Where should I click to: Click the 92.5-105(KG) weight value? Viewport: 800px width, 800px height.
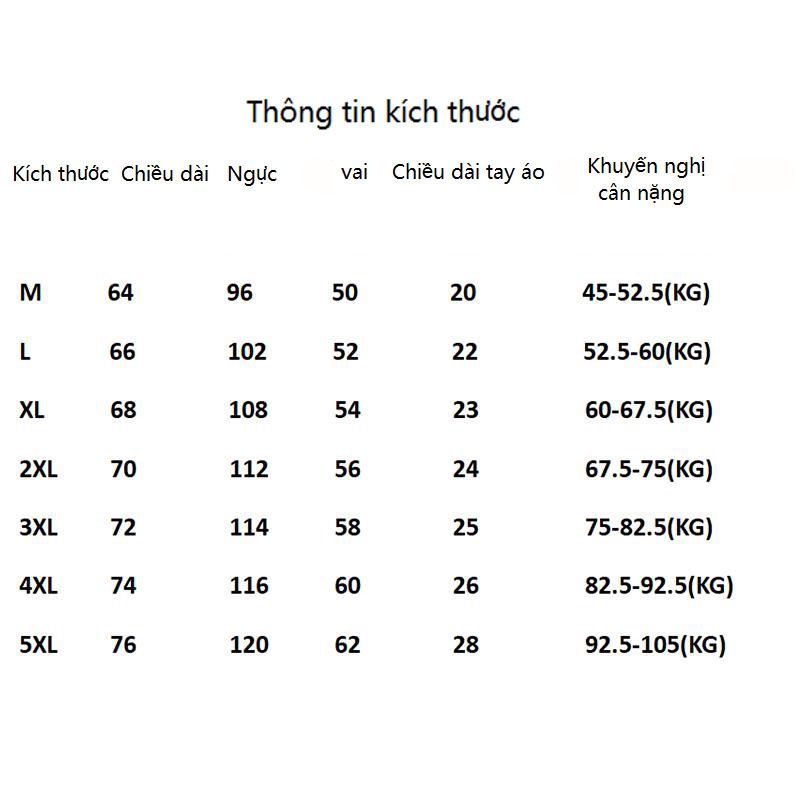tap(655, 645)
